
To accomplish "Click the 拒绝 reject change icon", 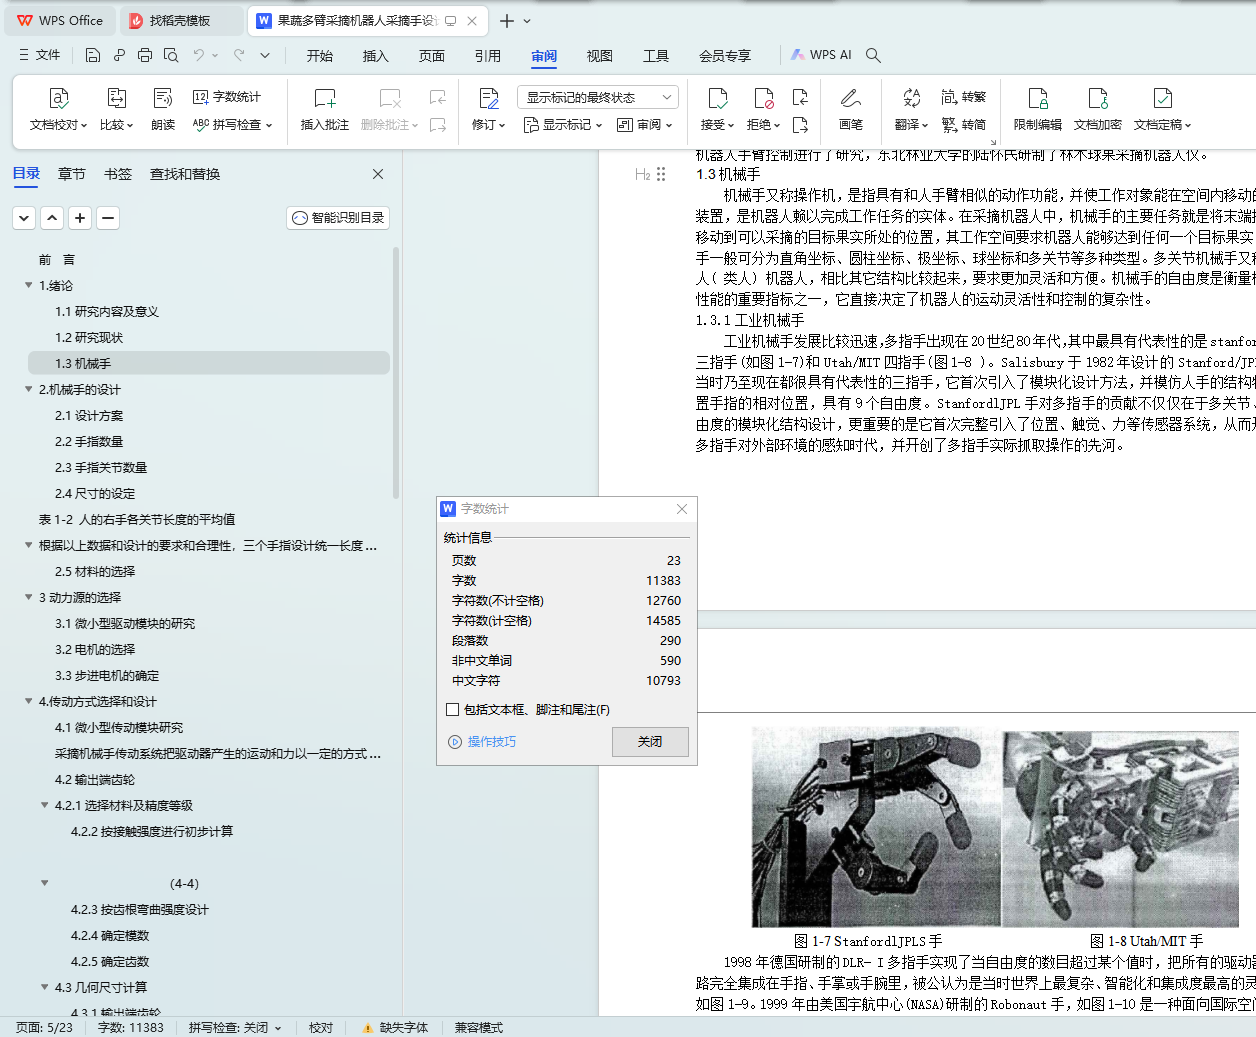I will click(x=764, y=99).
